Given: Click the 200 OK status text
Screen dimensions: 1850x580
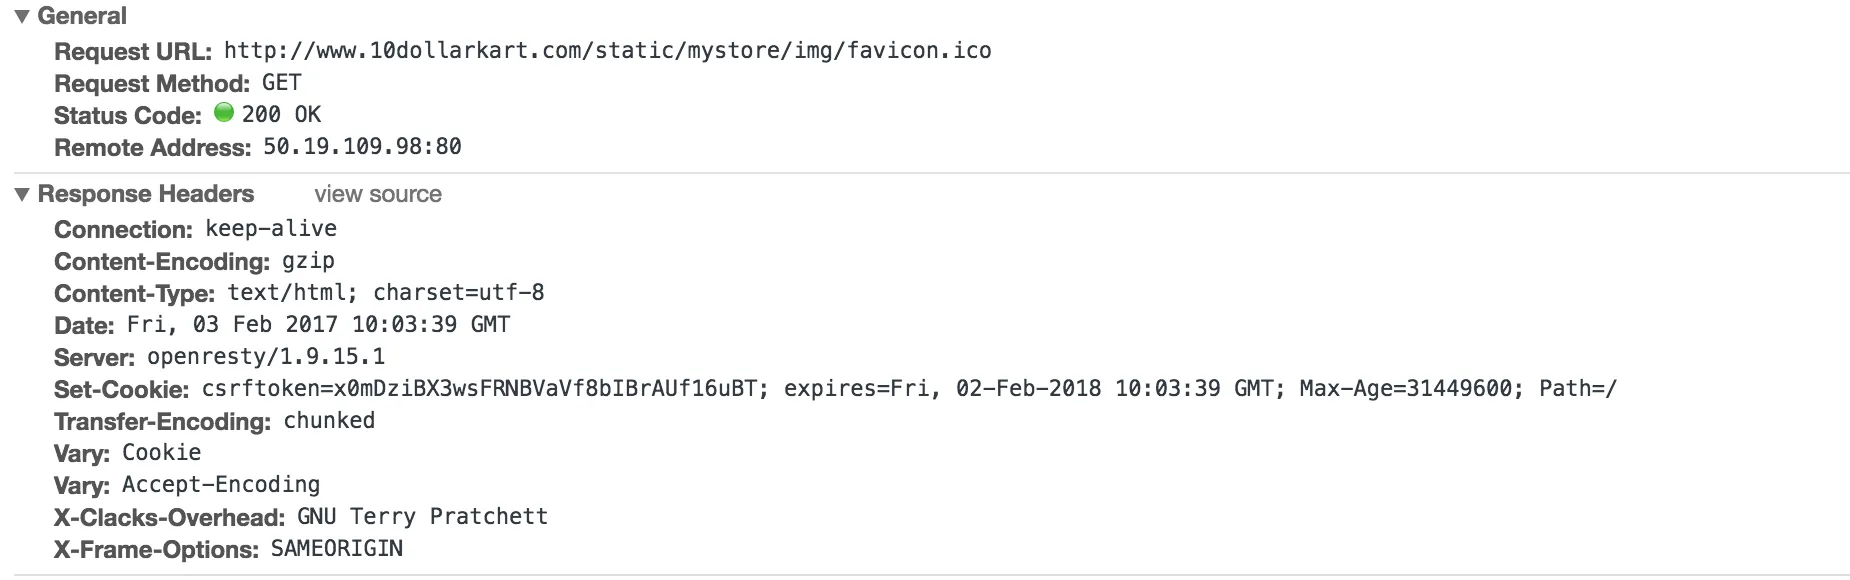Looking at the screenshot, I should click(281, 115).
